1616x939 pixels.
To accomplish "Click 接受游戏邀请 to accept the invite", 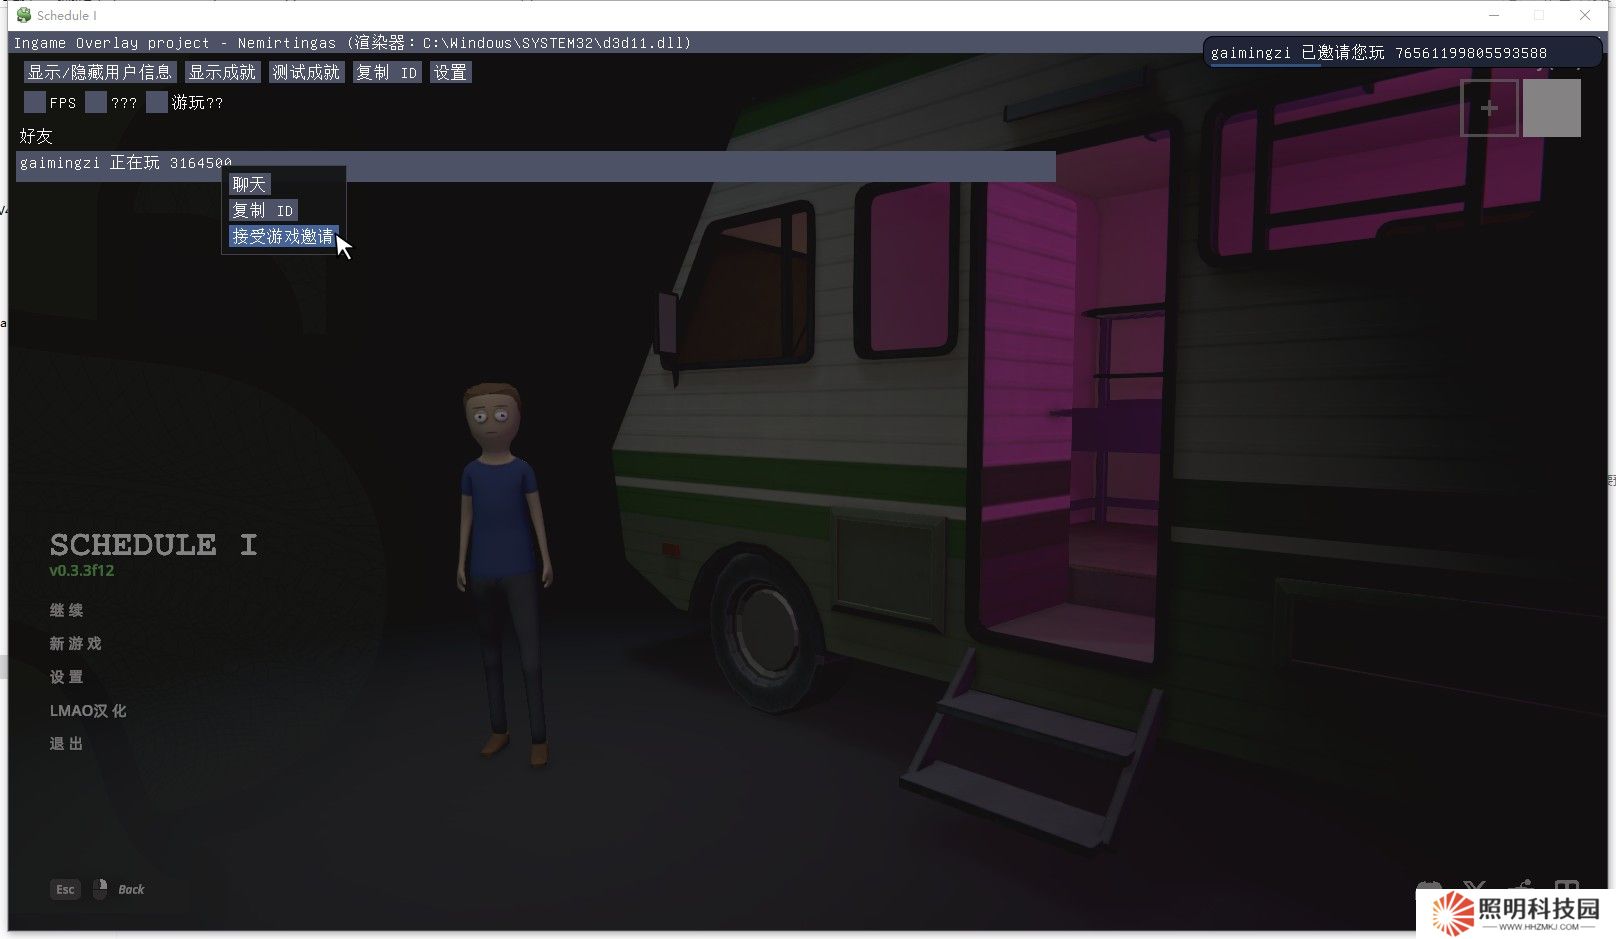I will (x=283, y=236).
